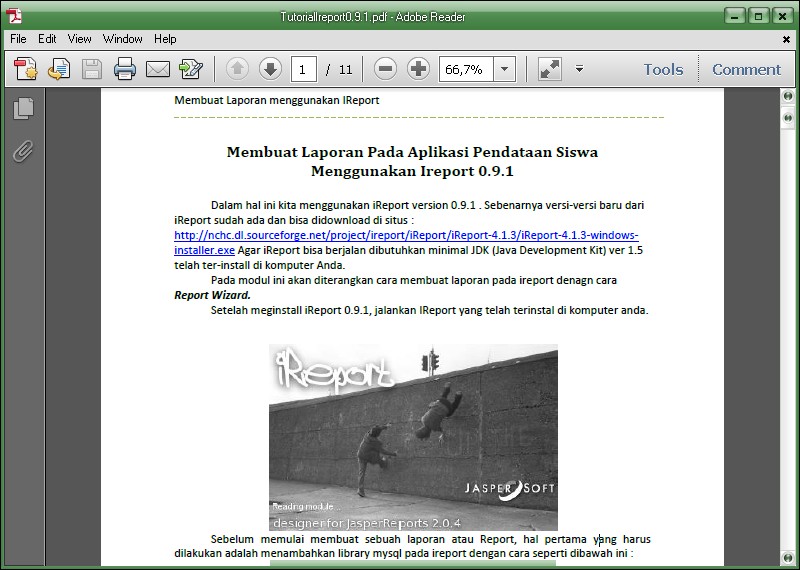Click the iReport splash screen image
The width and height of the screenshot is (800, 570).
(413, 437)
